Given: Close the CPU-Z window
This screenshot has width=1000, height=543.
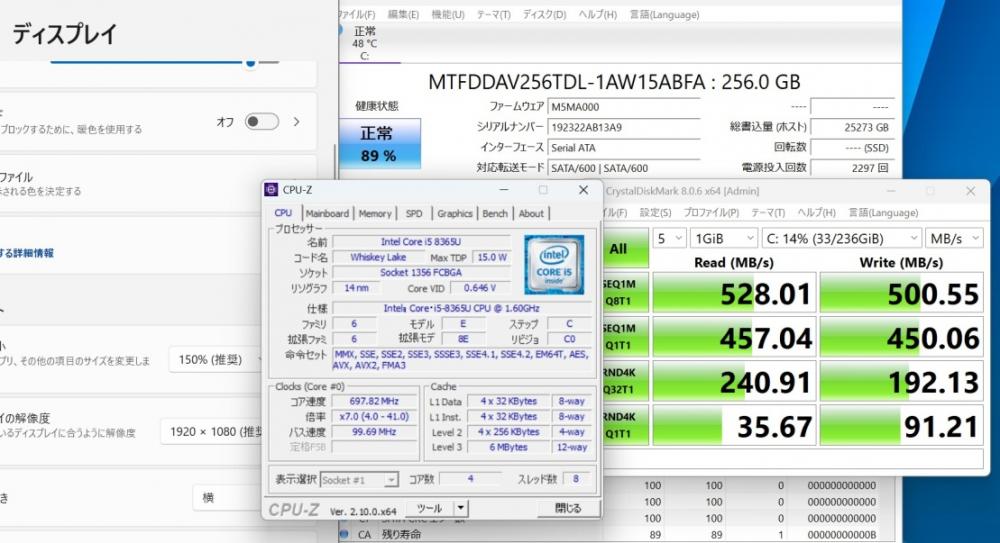Looking at the screenshot, I should pos(583,190).
